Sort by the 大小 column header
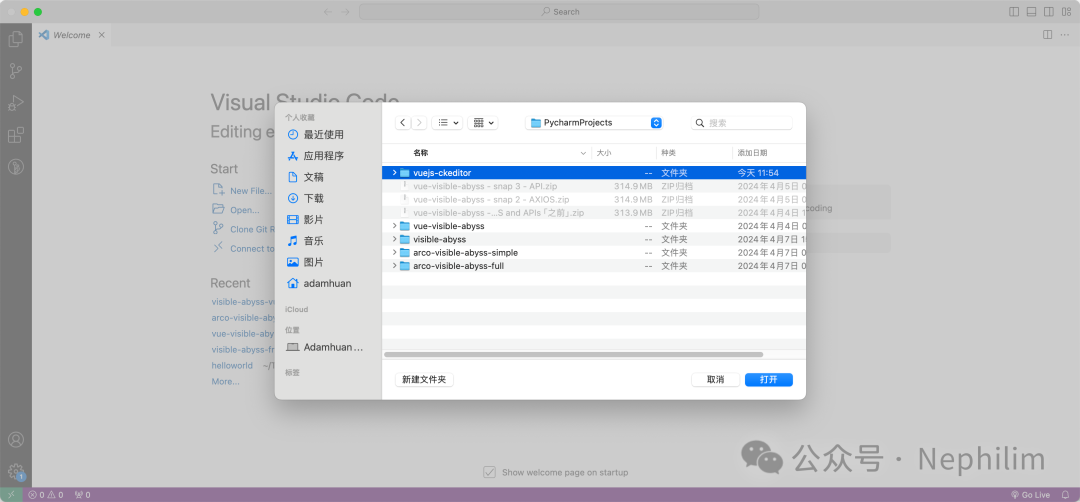Image resolution: width=1080 pixels, height=502 pixels. pyautogui.click(x=624, y=153)
